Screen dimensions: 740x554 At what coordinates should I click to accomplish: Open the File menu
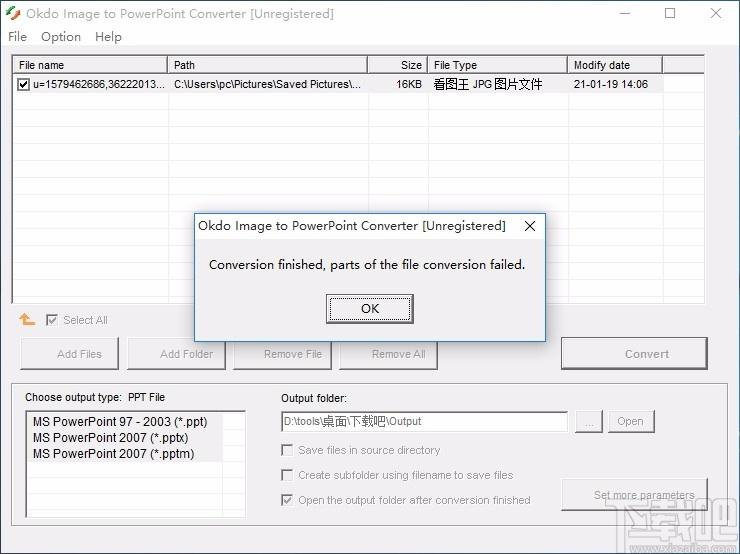coord(17,37)
